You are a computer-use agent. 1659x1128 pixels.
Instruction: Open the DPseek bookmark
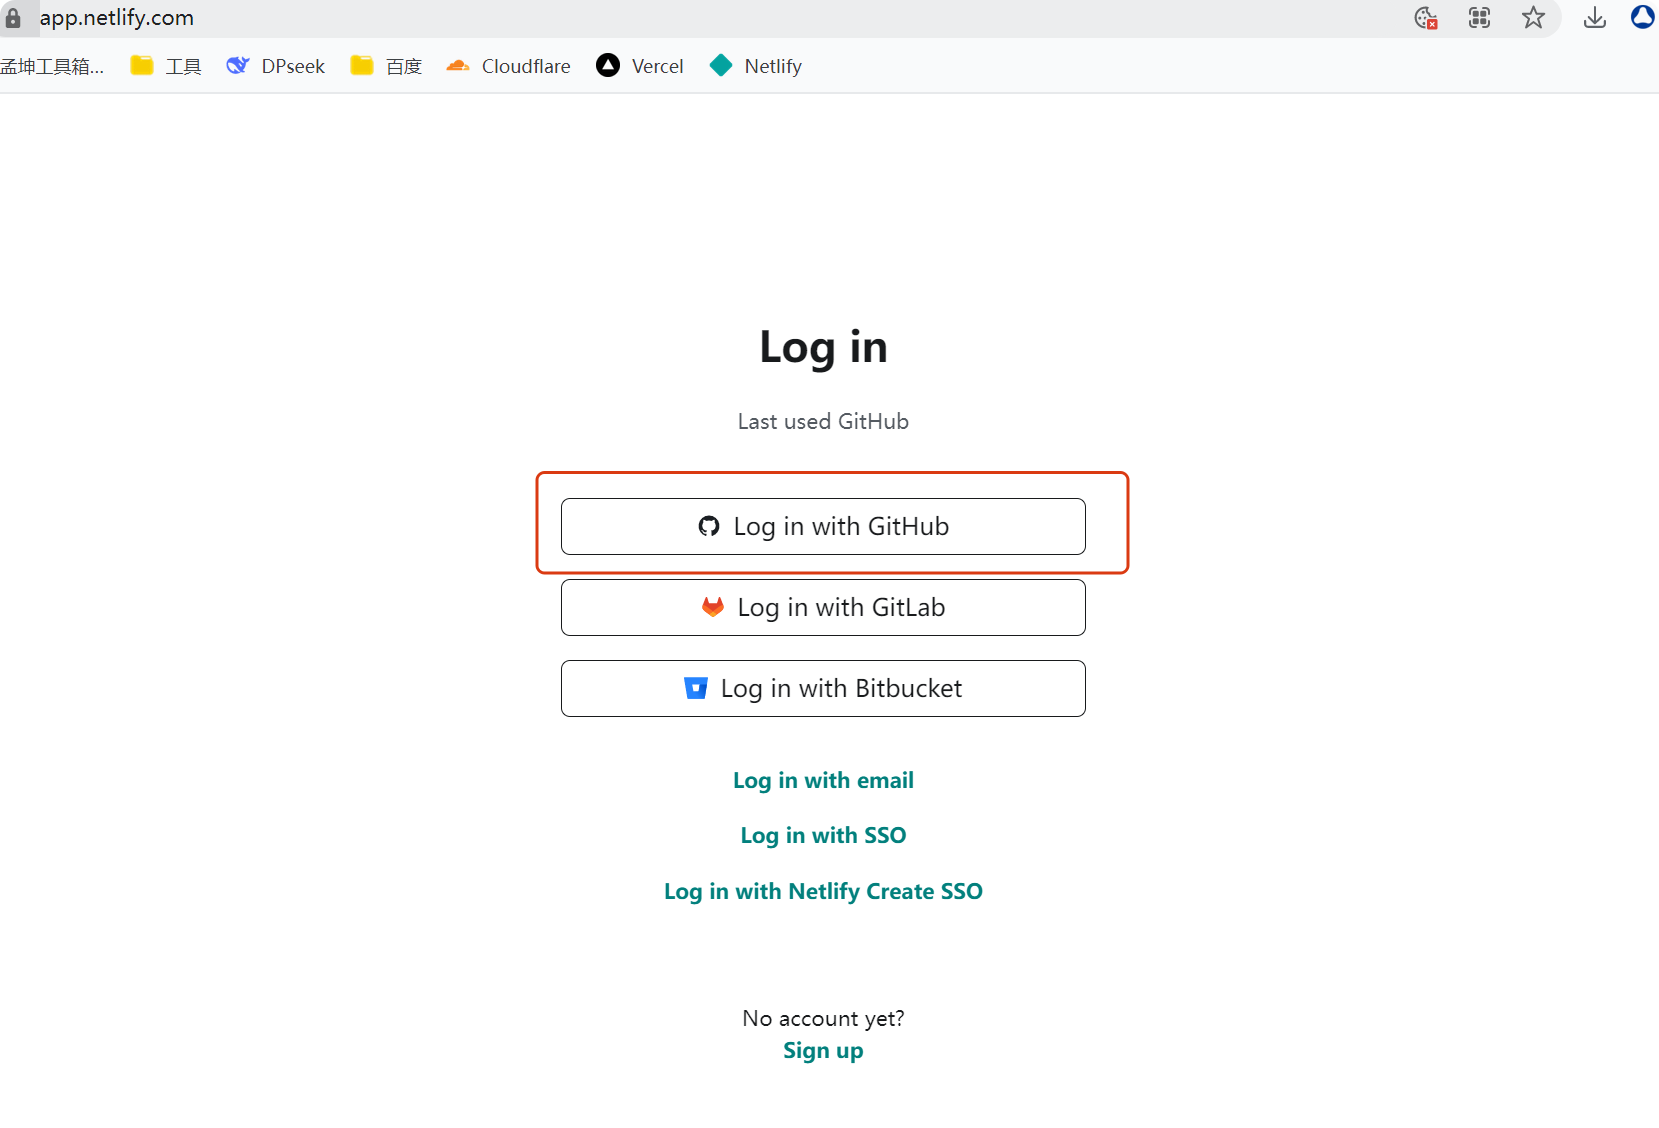tap(276, 66)
